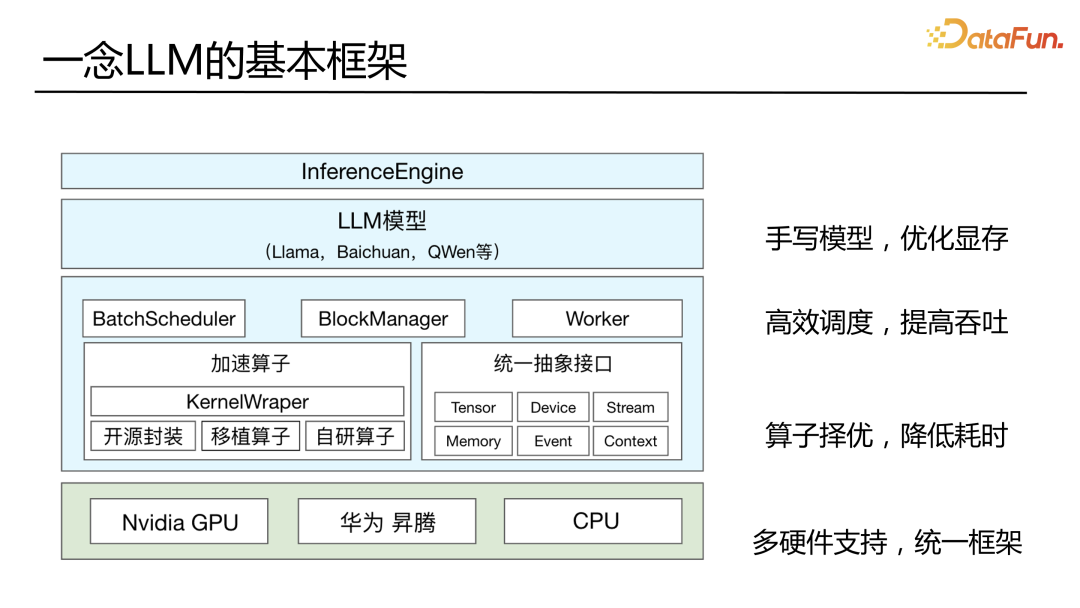Click the Device interface box

click(552, 407)
